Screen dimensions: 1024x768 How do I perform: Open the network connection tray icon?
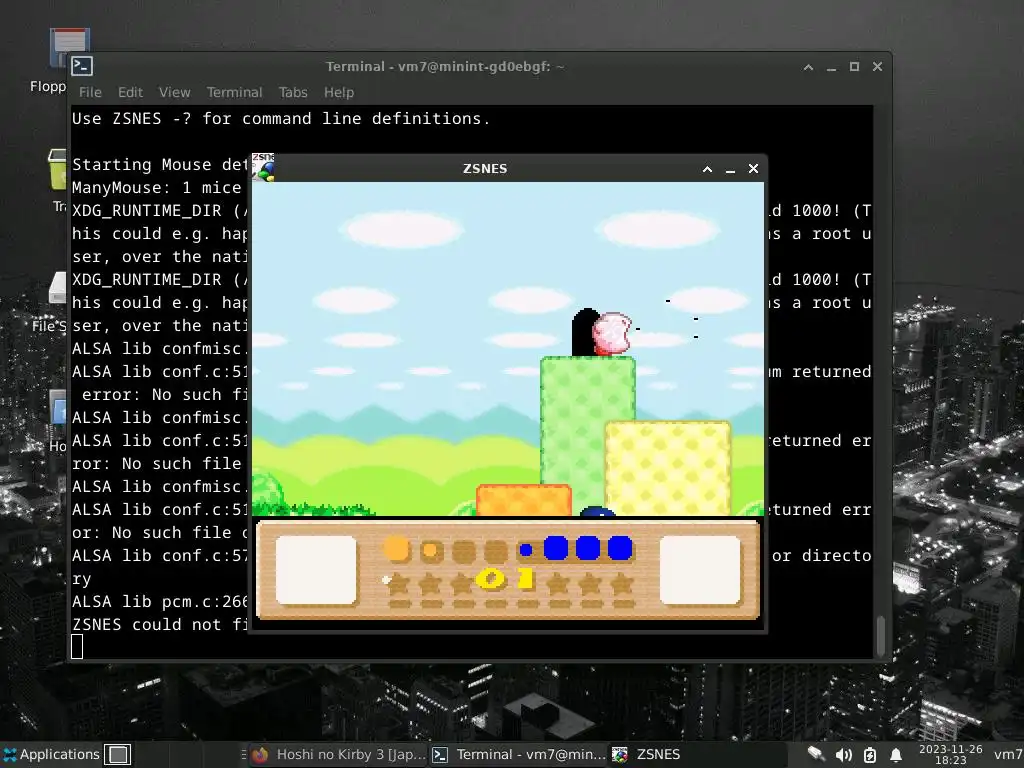[816, 754]
